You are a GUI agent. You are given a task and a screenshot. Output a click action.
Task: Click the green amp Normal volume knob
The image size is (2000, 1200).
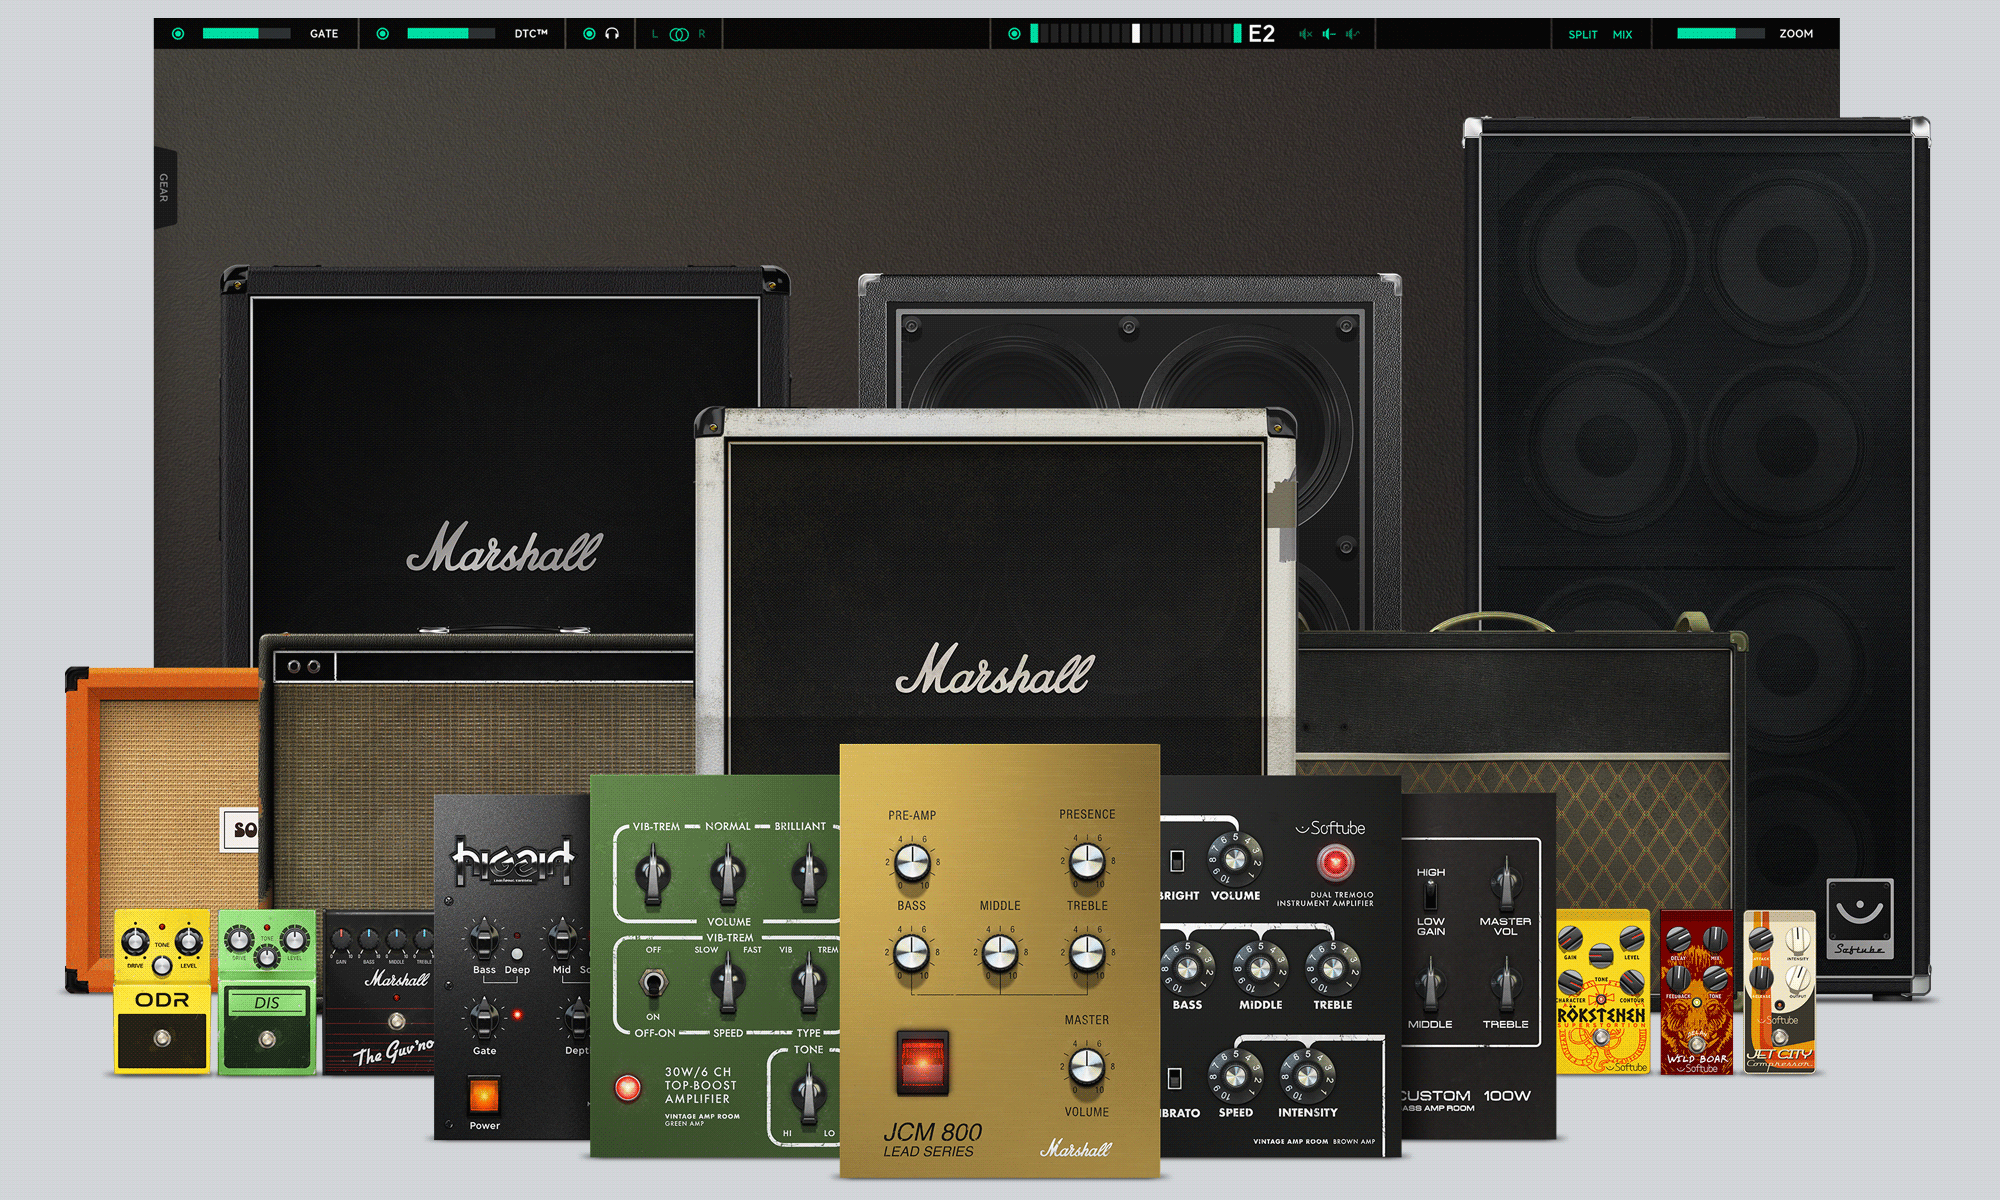pyautogui.click(x=728, y=873)
